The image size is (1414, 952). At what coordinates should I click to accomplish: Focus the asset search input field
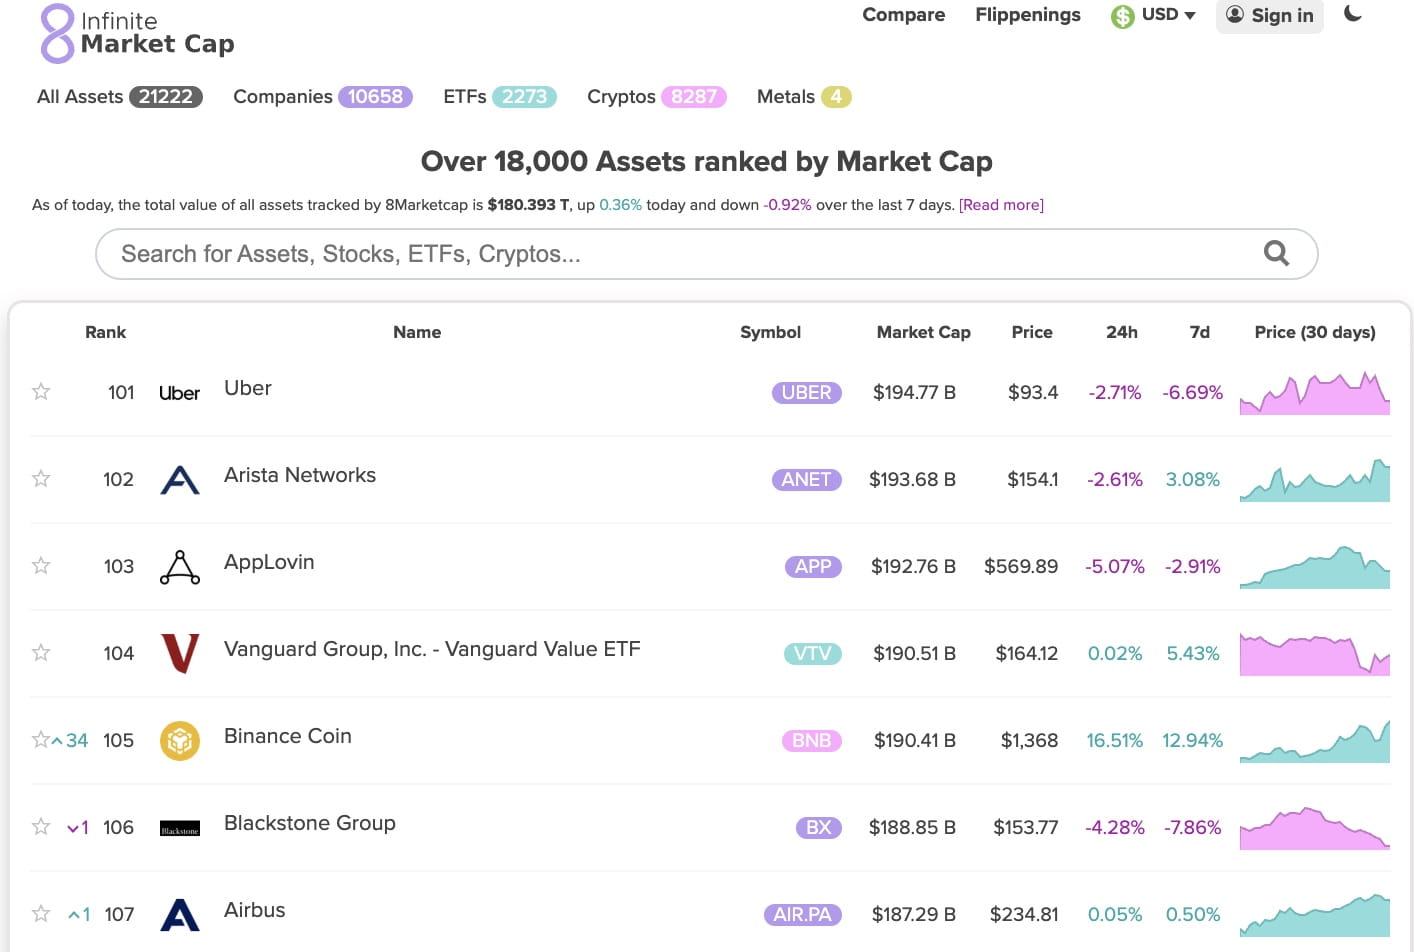[x=680, y=254]
